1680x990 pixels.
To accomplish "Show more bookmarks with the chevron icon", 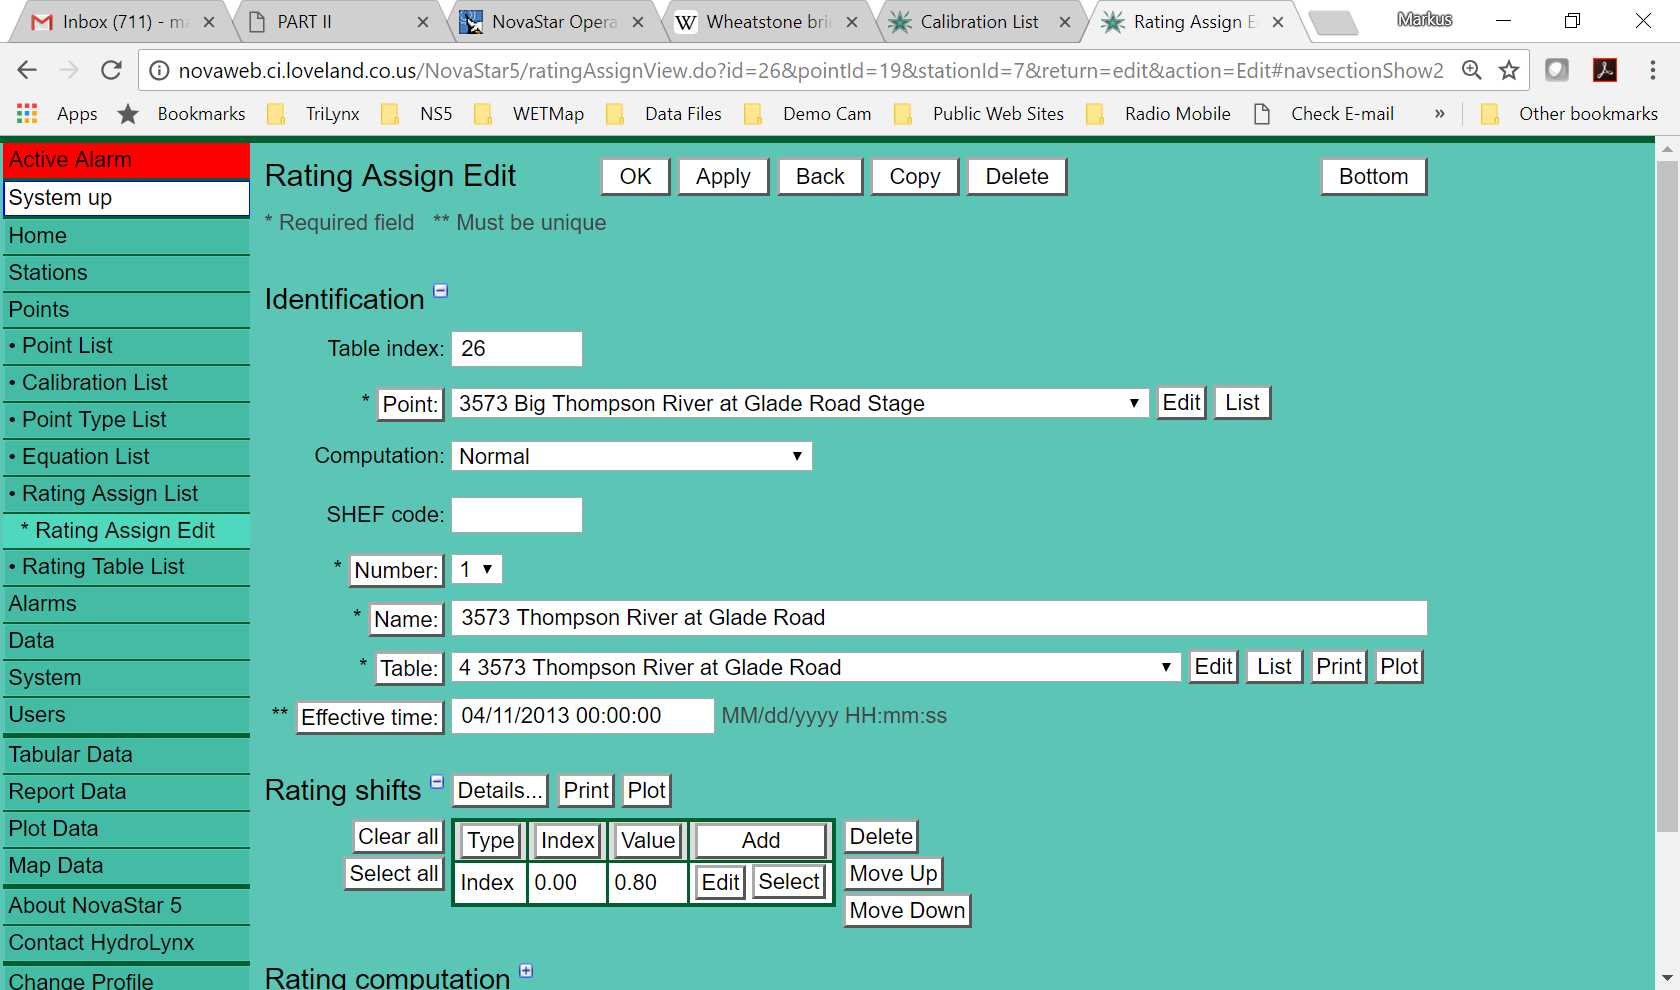I will pos(1439,114).
